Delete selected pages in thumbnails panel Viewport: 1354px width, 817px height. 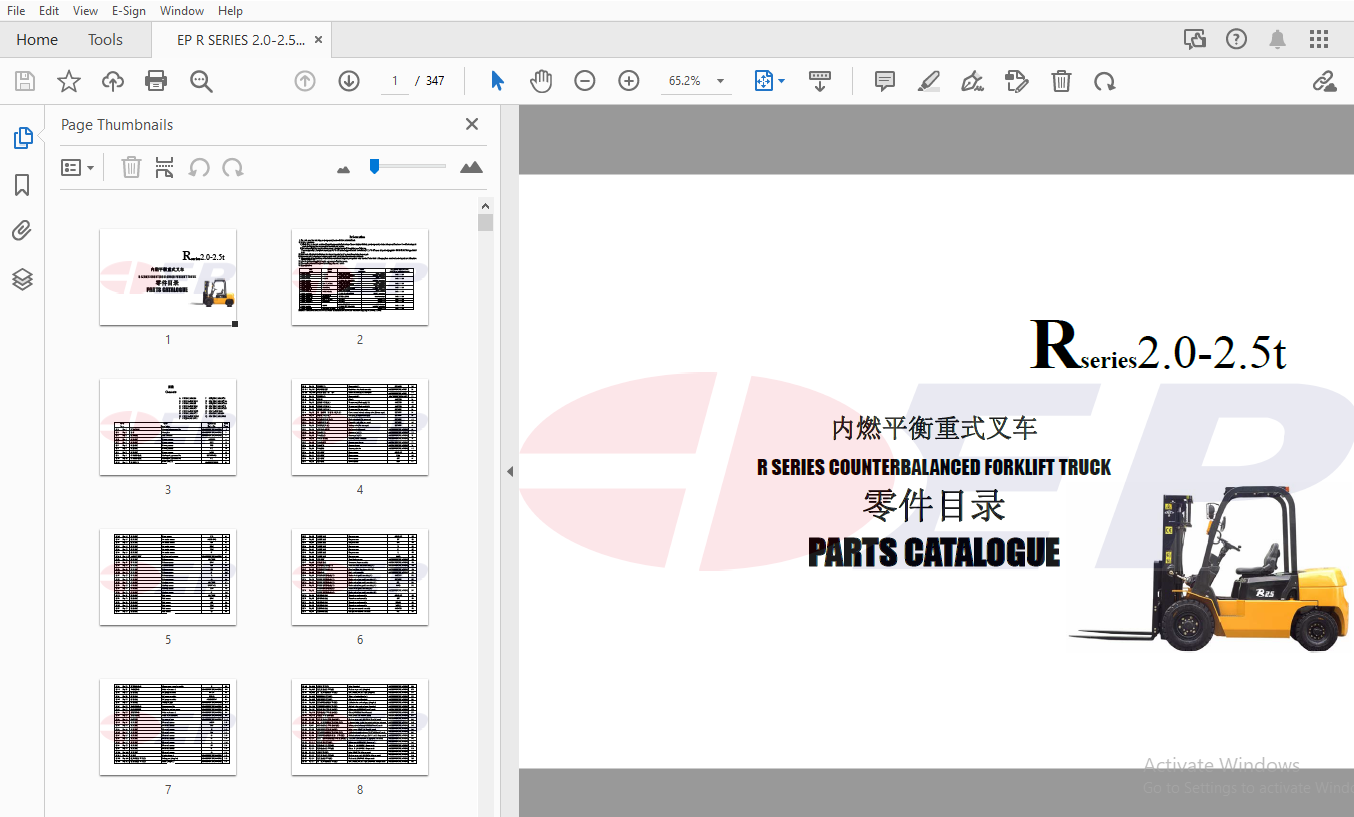[131, 167]
